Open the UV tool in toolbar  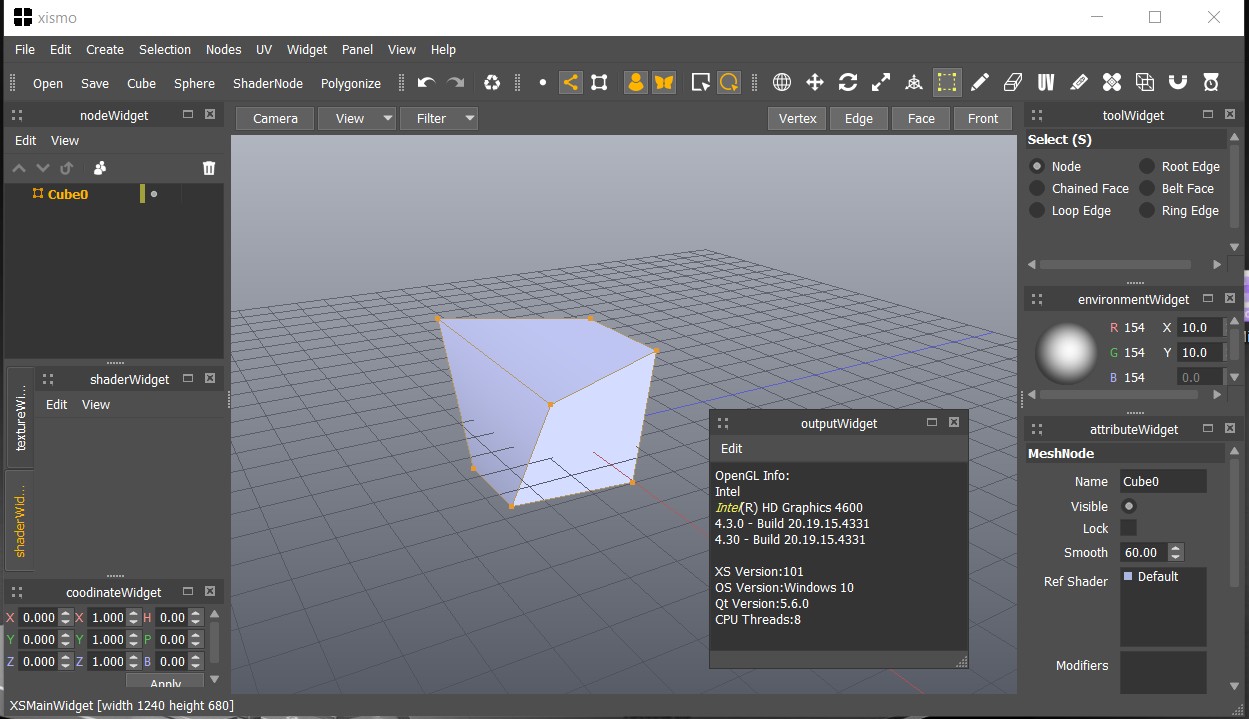(x=1046, y=83)
